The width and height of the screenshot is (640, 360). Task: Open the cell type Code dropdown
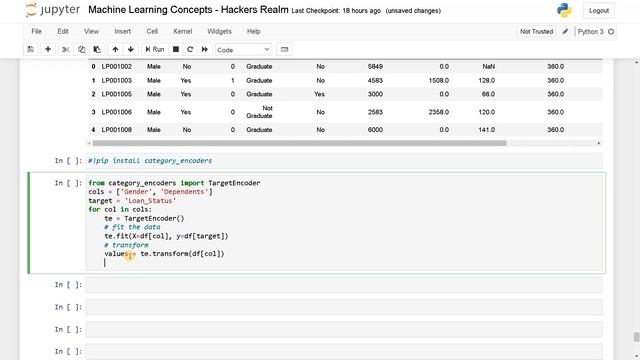point(243,50)
